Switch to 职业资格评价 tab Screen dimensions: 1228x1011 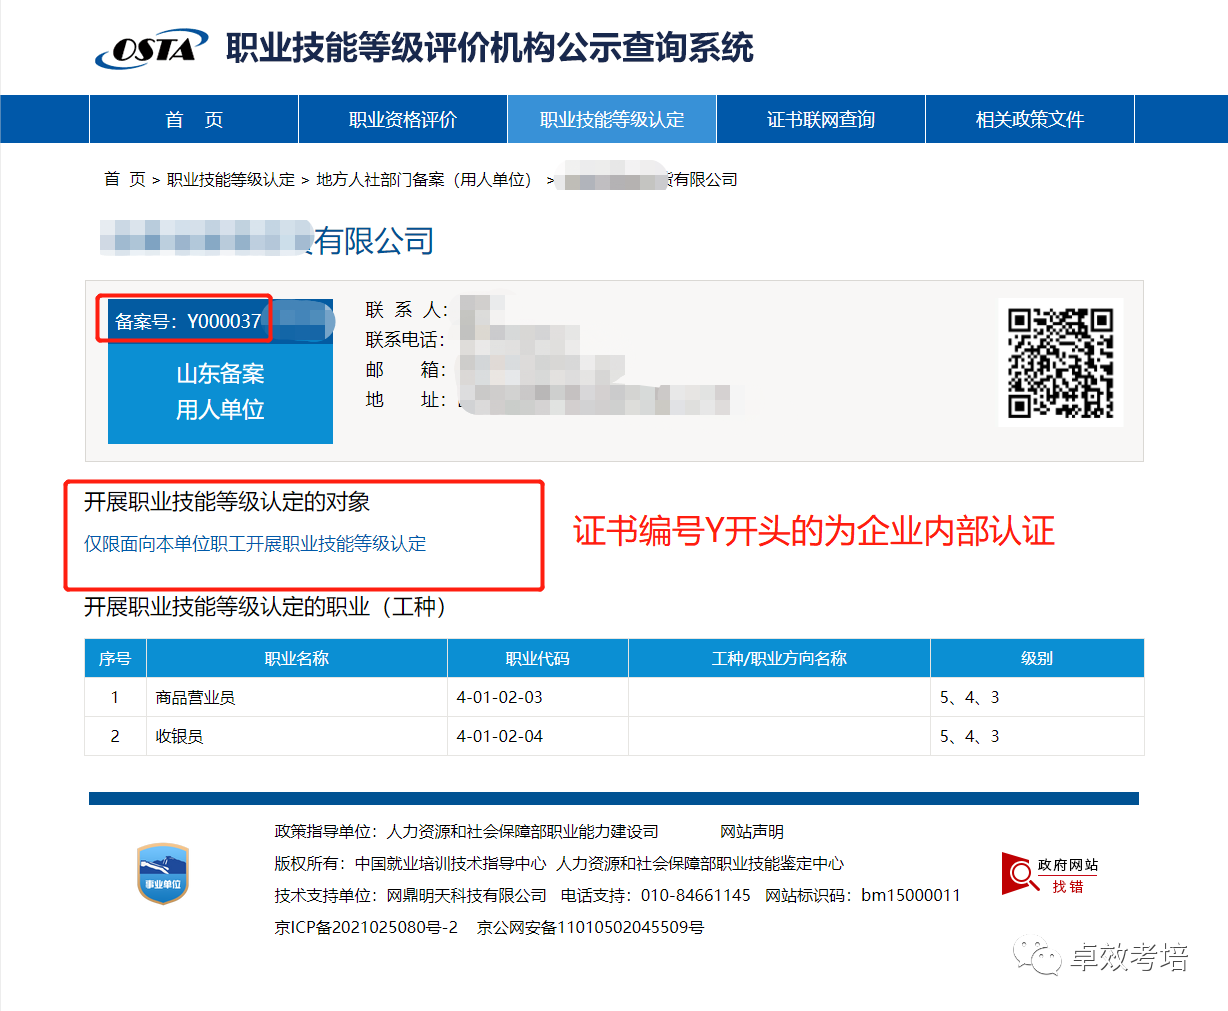coord(403,120)
